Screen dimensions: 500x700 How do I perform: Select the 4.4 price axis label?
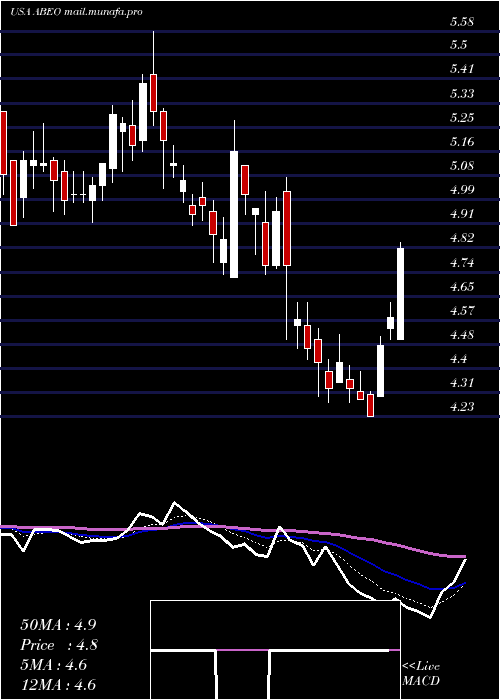[459, 359]
